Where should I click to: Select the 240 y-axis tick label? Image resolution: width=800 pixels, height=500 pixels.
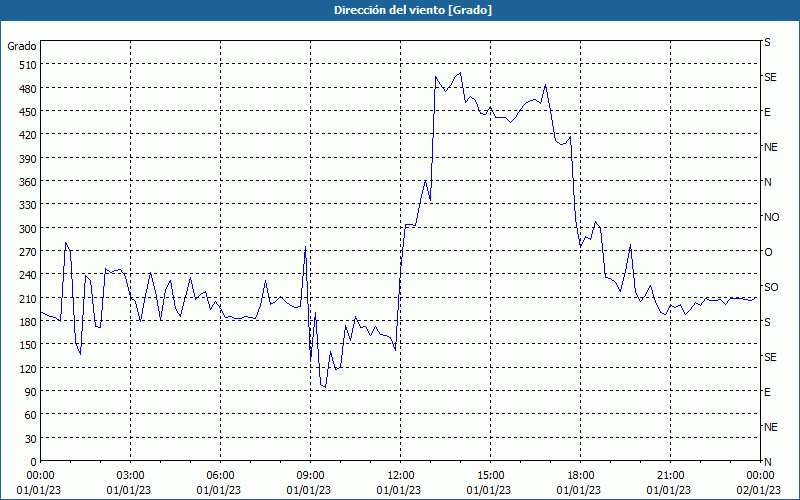[x=28, y=275]
